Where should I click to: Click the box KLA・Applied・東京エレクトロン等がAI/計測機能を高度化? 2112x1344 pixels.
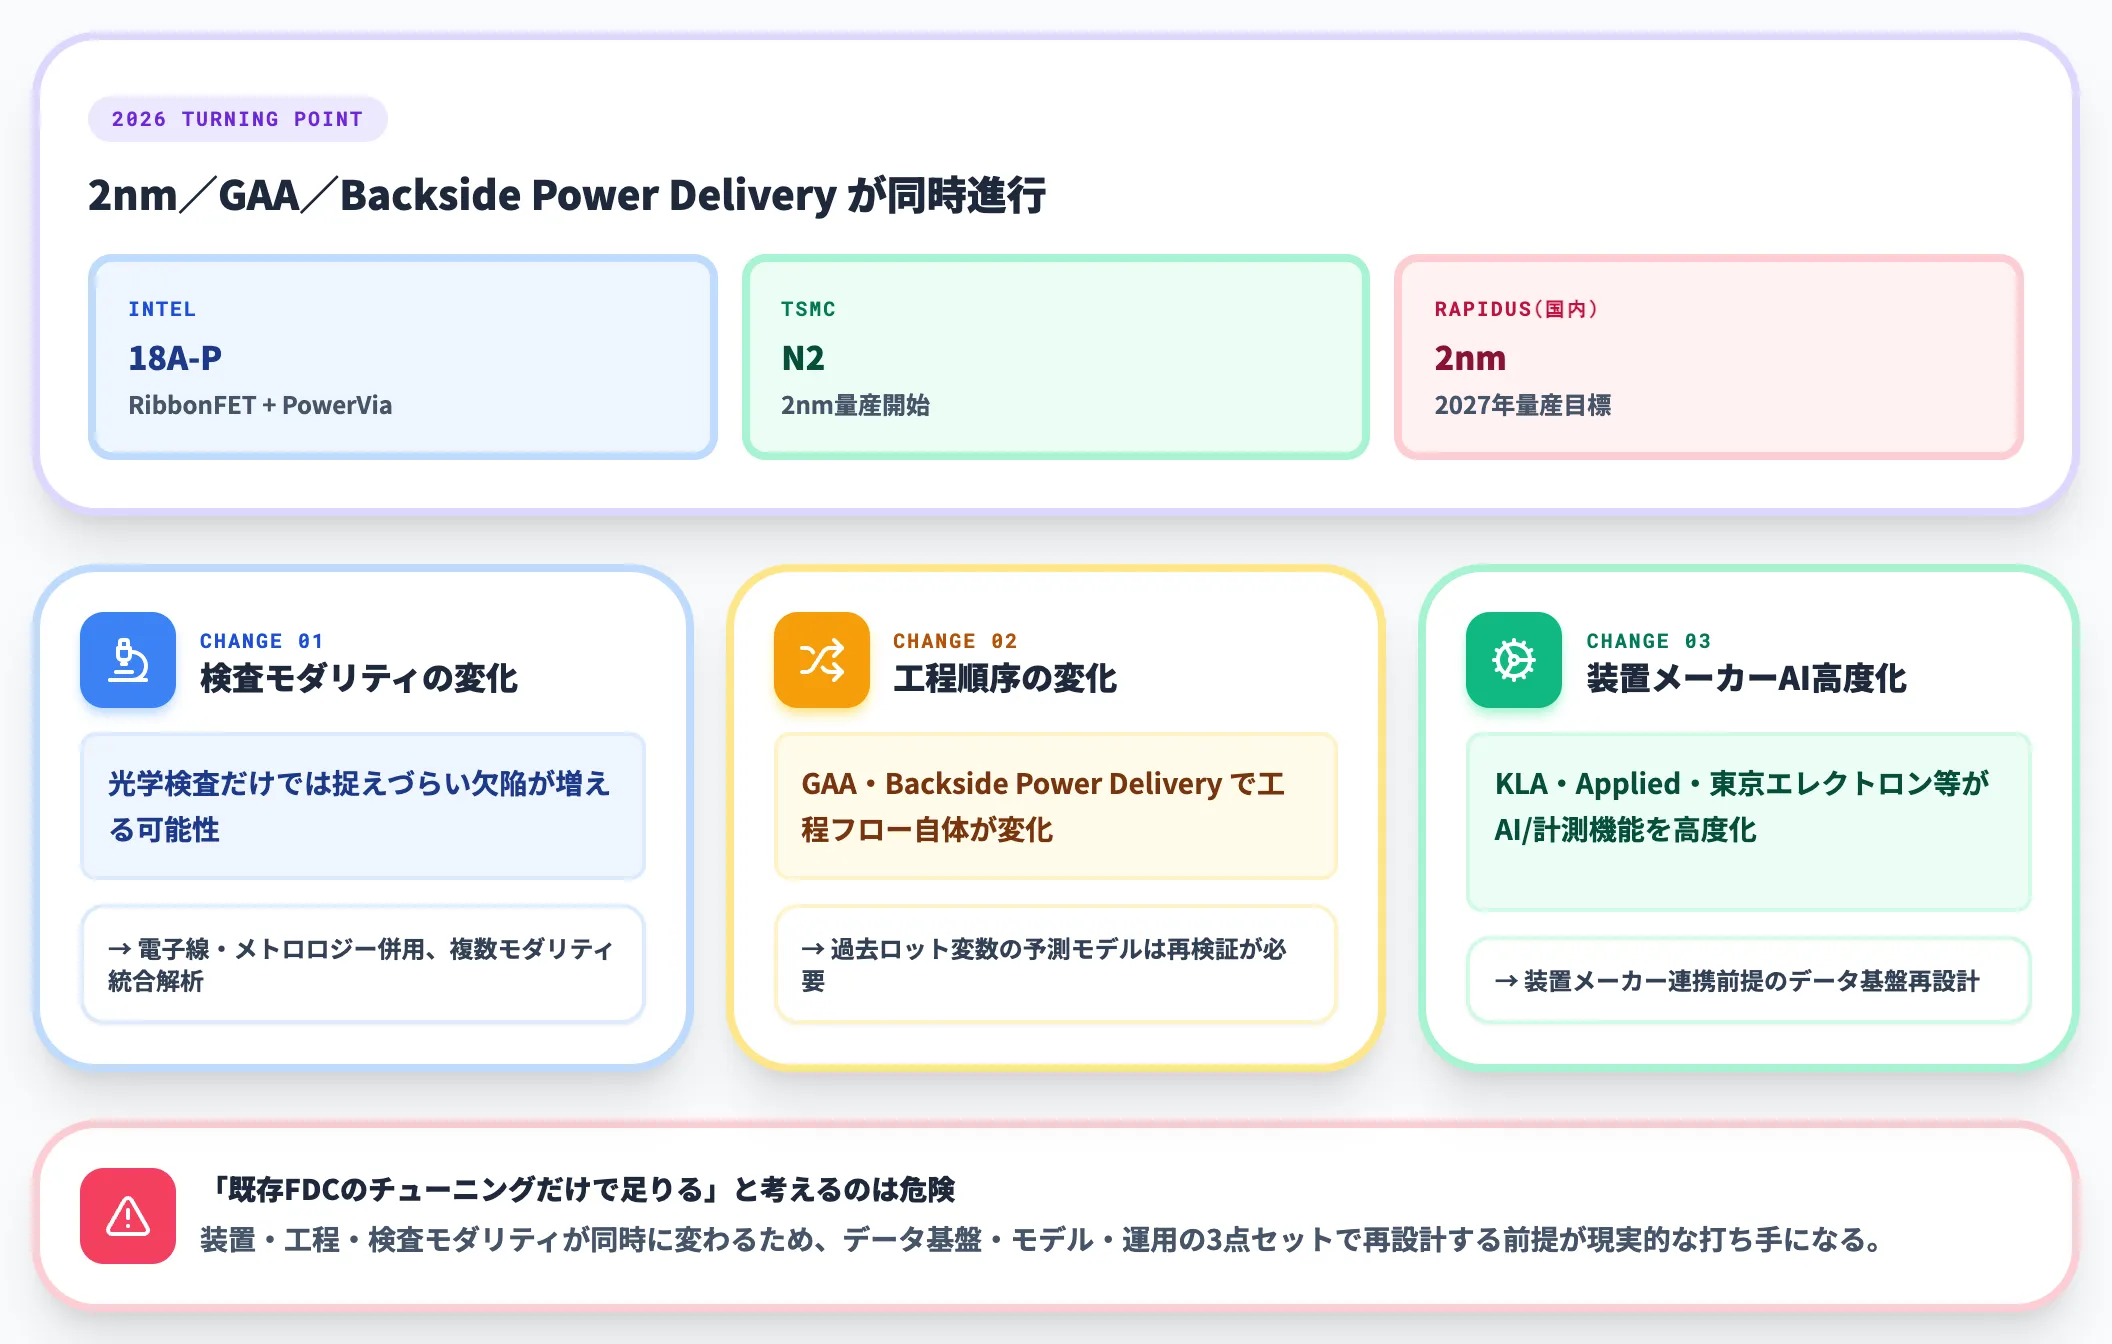pyautogui.click(x=1749, y=822)
